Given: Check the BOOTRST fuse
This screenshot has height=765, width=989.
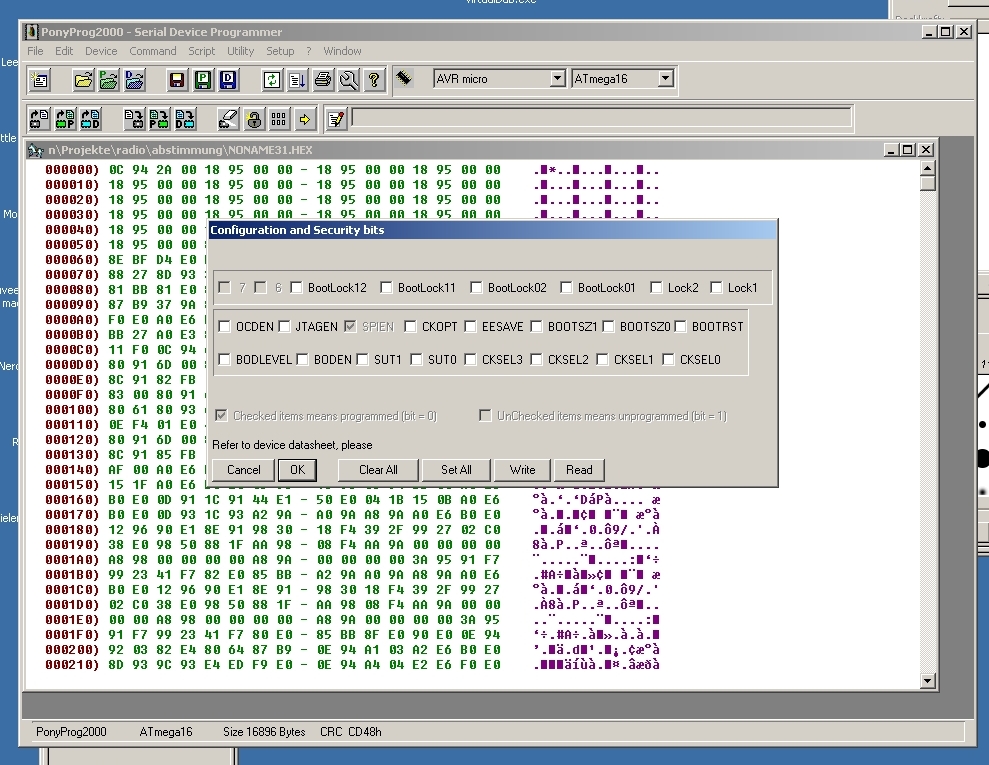Looking at the screenshot, I should (681, 327).
